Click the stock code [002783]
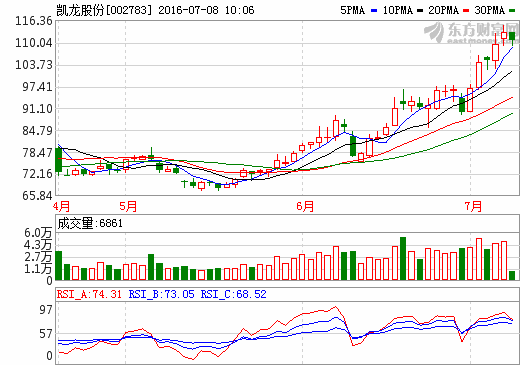Image resolution: width=520 pixels, height=365 pixels. (129, 10)
